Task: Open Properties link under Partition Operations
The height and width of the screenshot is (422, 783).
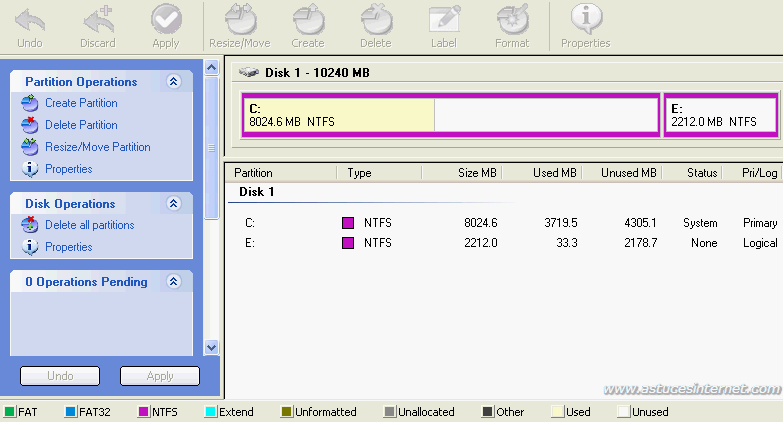Action: point(69,169)
